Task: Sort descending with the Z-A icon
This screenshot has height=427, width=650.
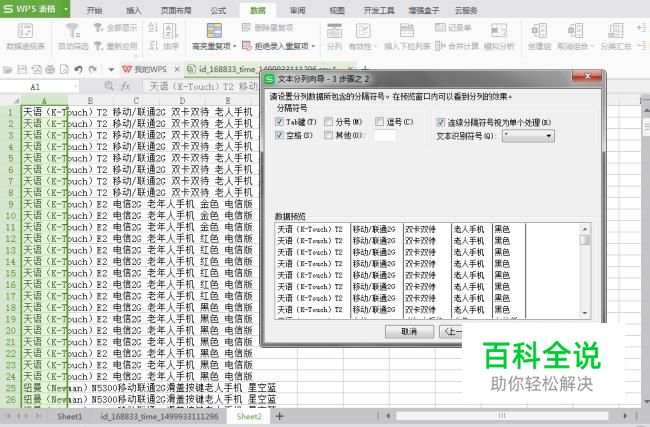Action: click(x=153, y=45)
